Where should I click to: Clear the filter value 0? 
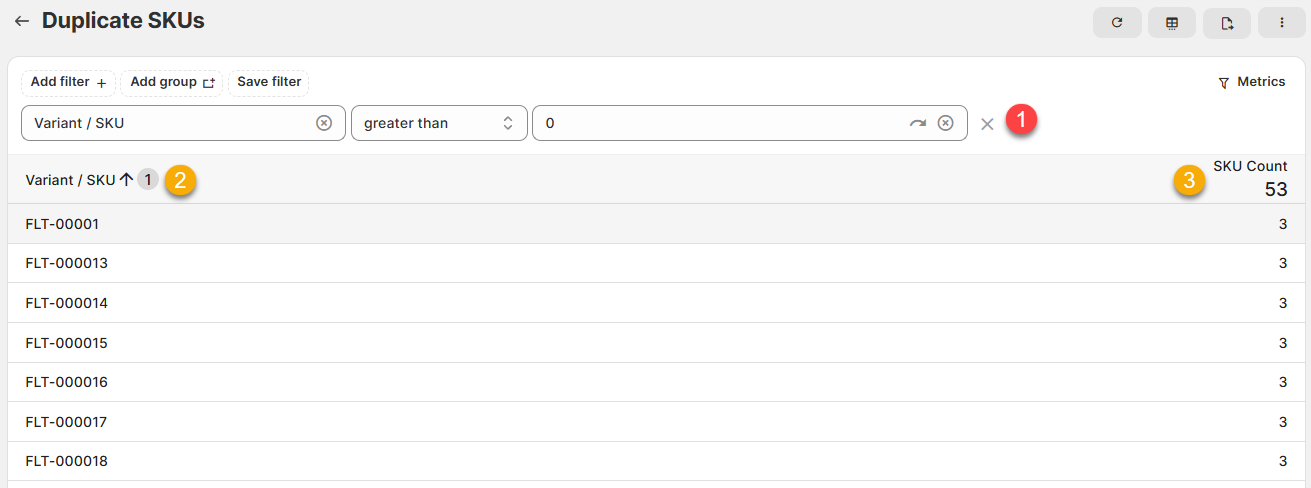pos(945,123)
